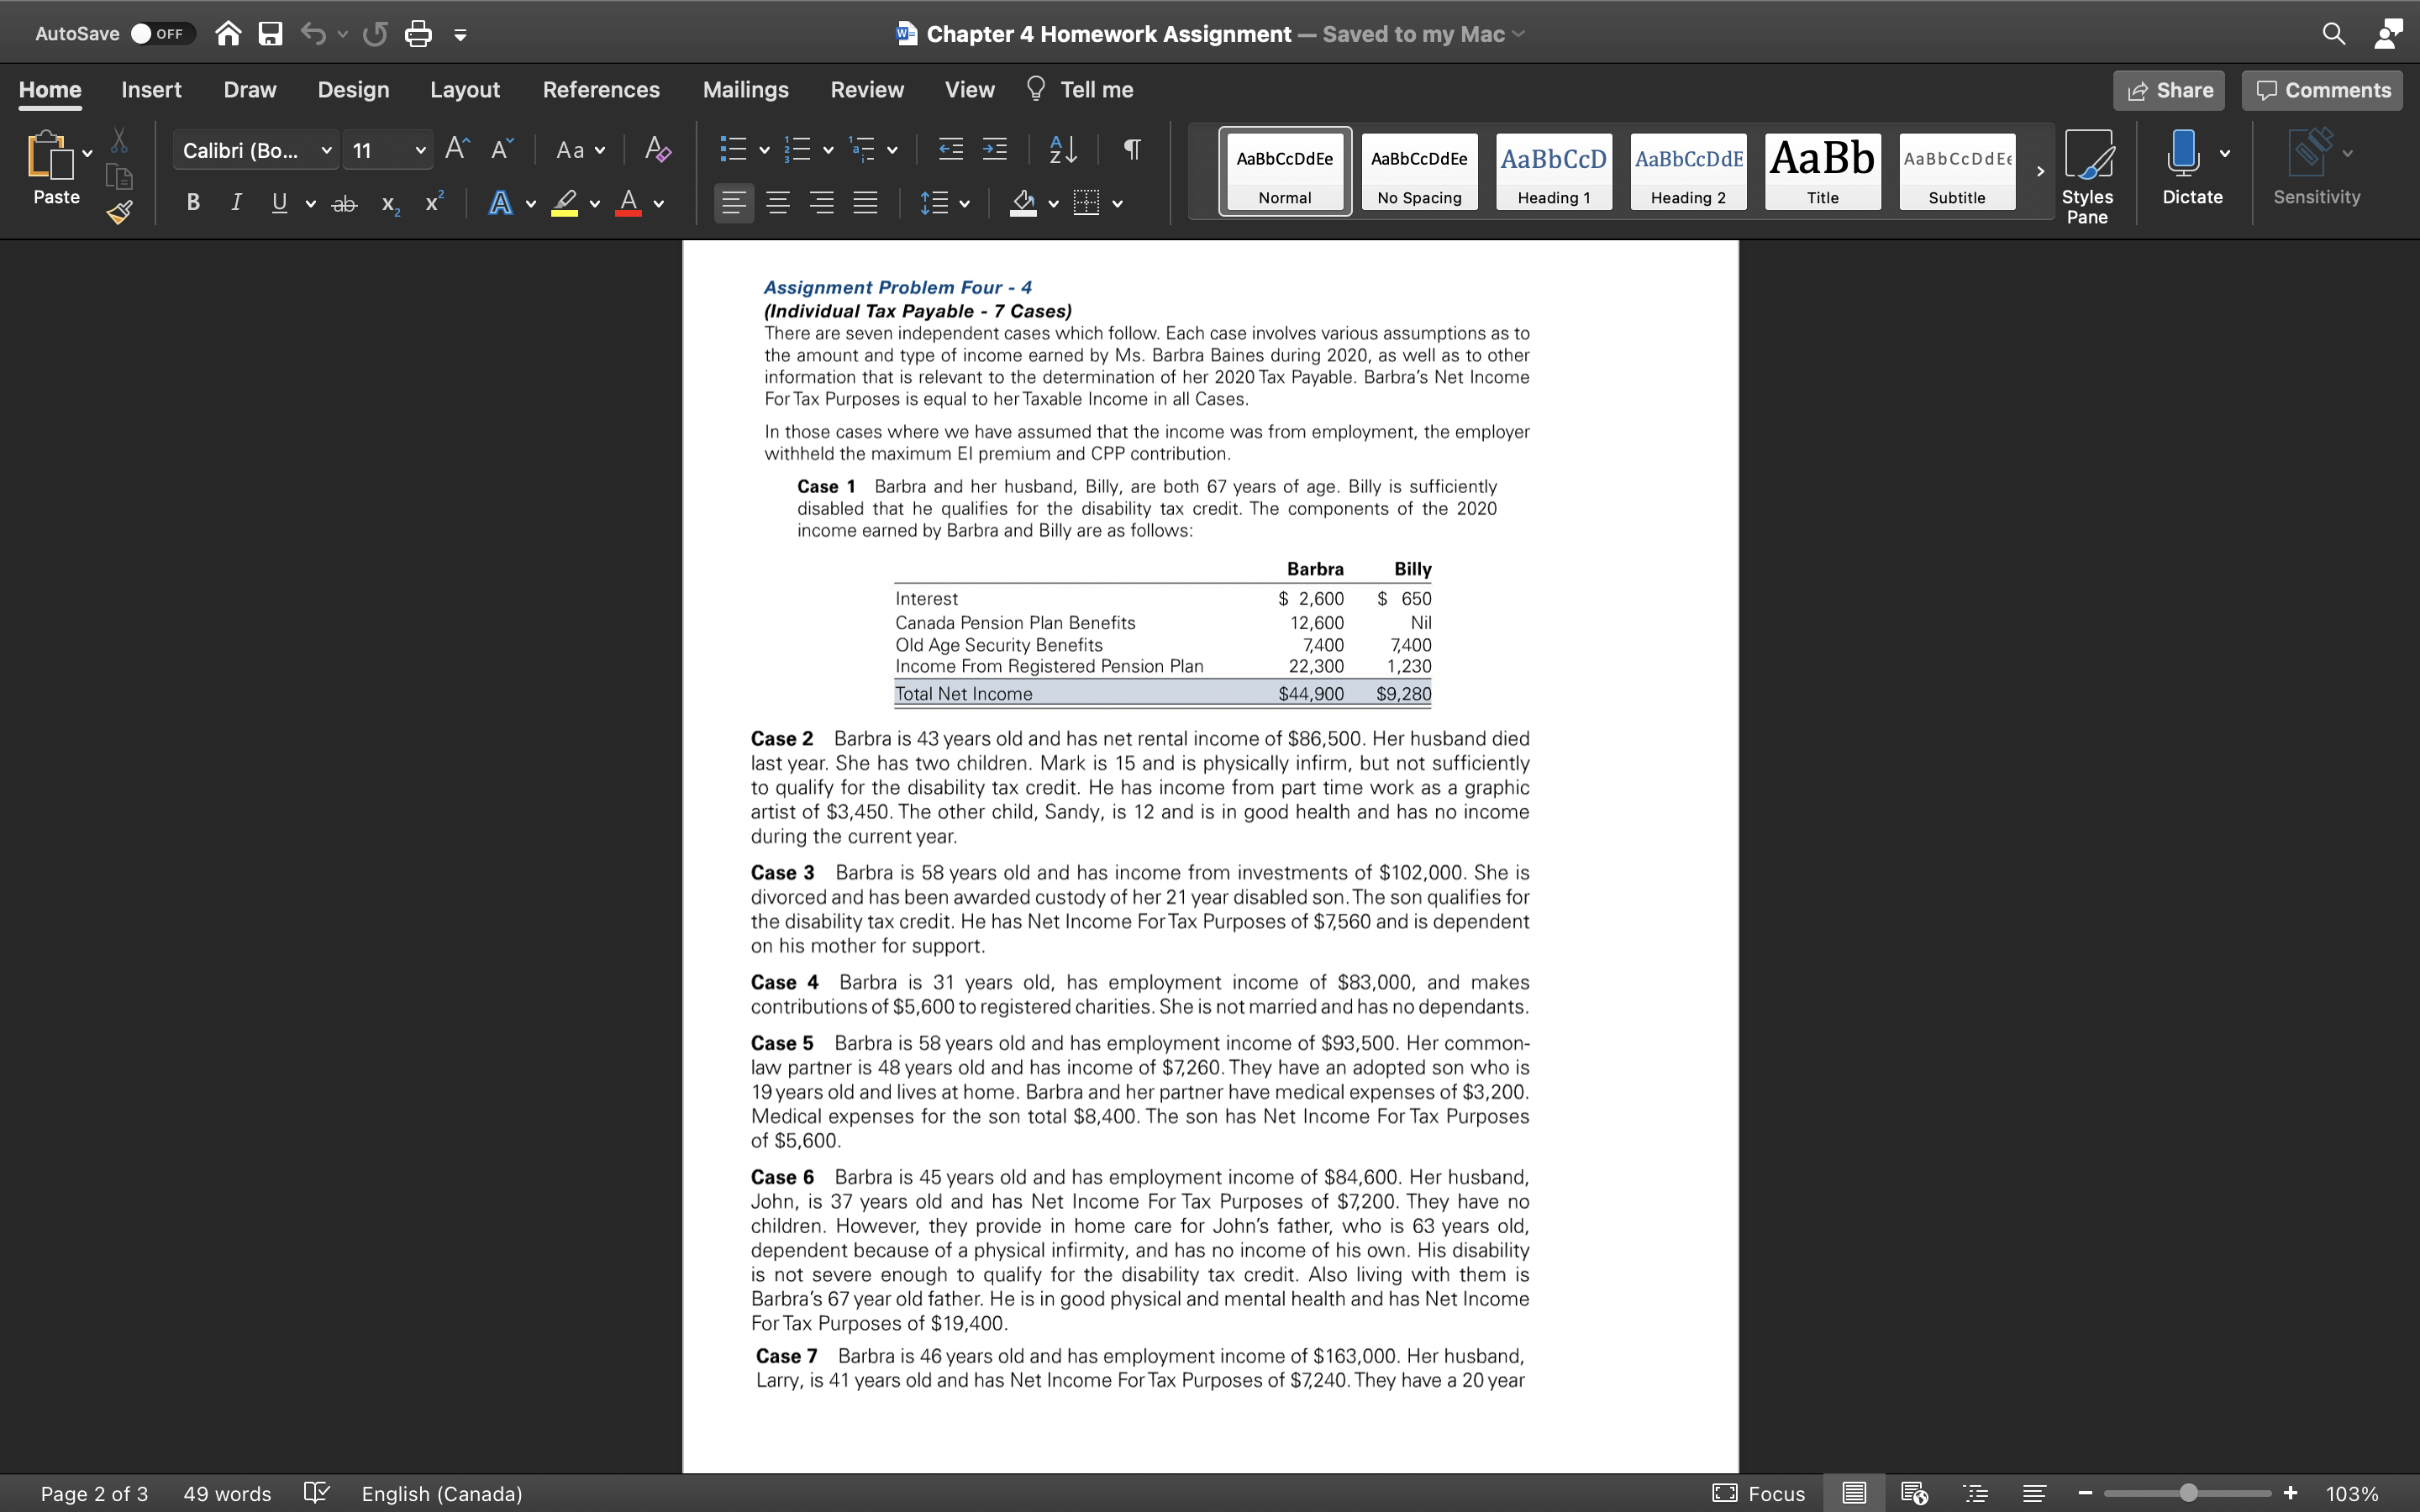Open the Review tab

pyautogui.click(x=866, y=89)
